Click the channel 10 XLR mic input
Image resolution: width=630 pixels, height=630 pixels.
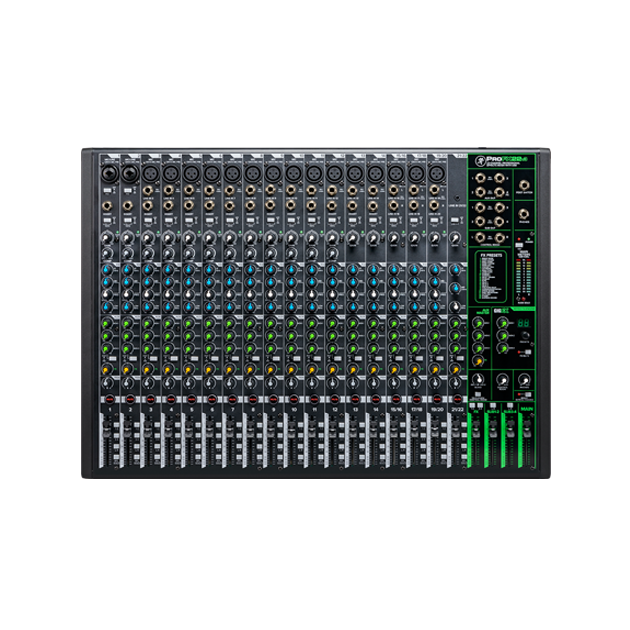(293, 174)
